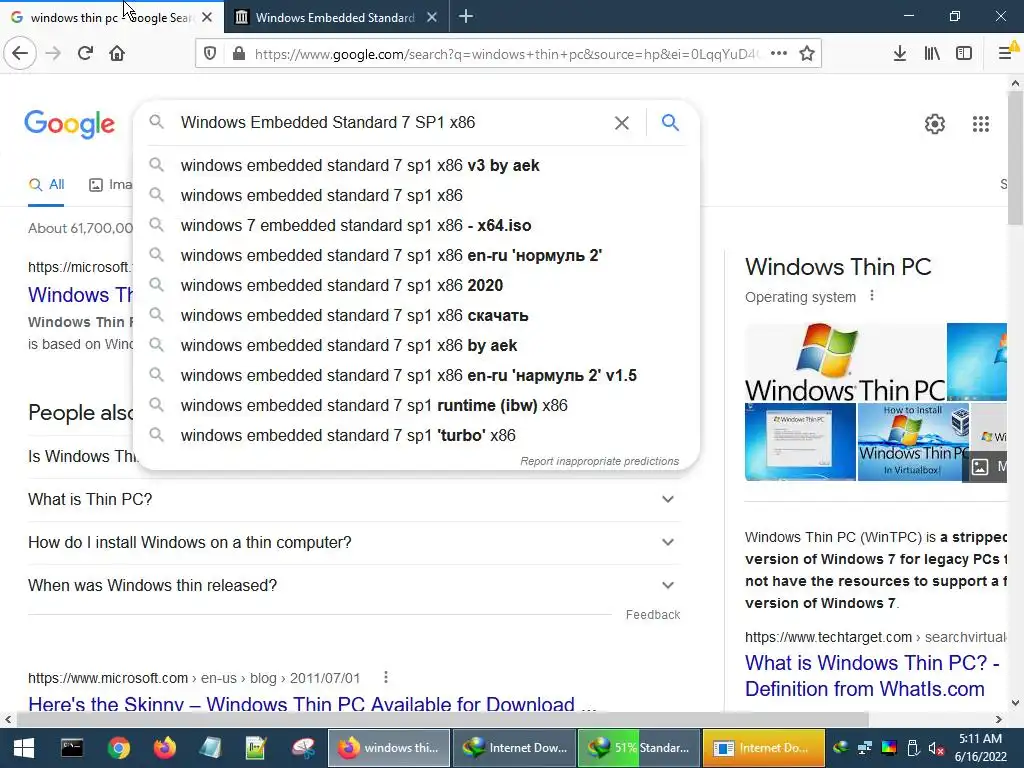Open the Windows Thin PC logo image

tap(845, 362)
